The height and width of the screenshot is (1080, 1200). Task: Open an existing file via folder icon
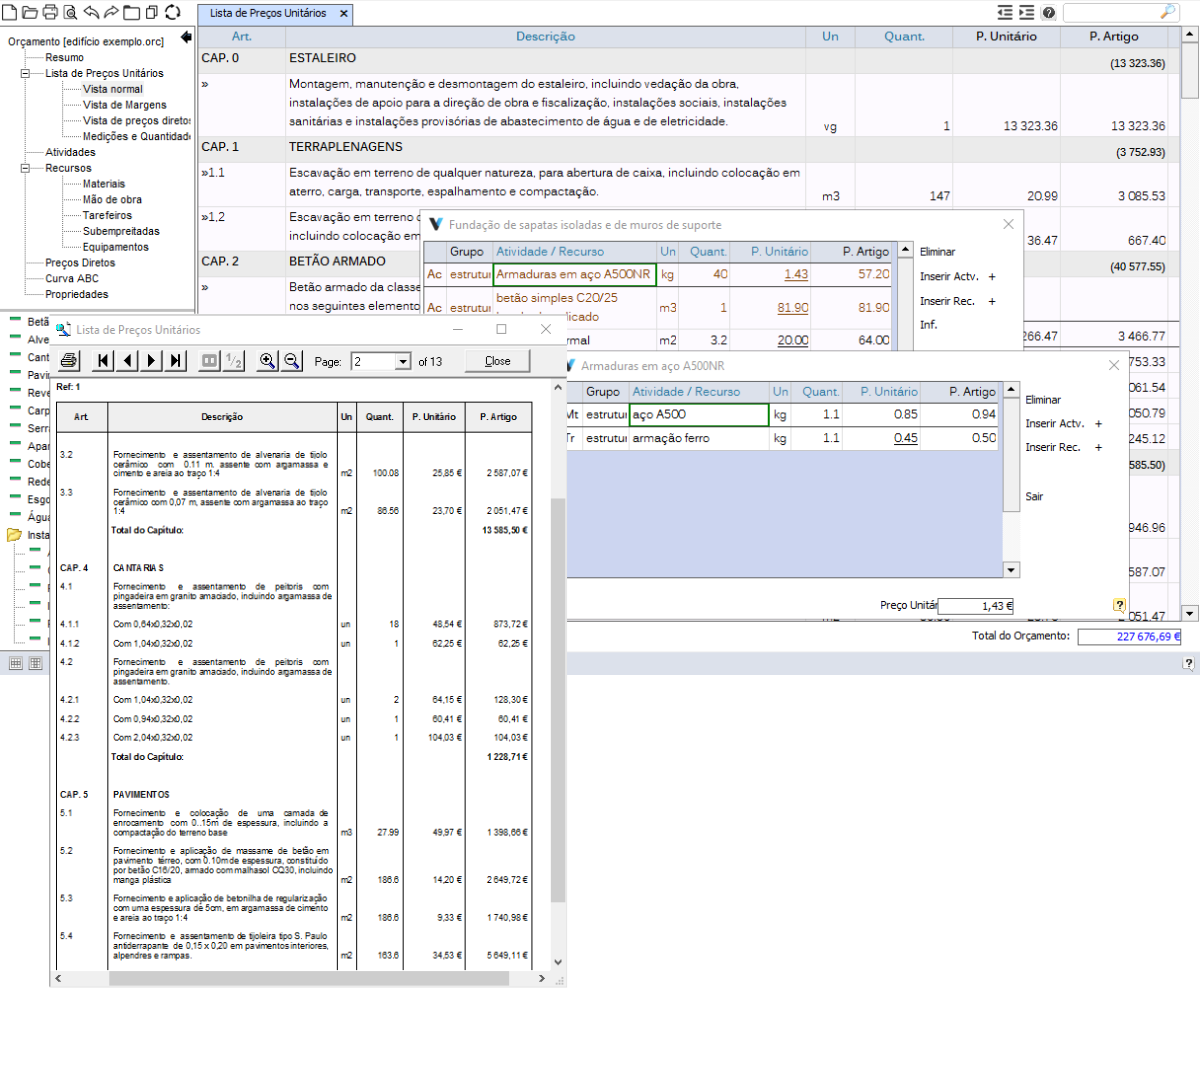coord(29,12)
